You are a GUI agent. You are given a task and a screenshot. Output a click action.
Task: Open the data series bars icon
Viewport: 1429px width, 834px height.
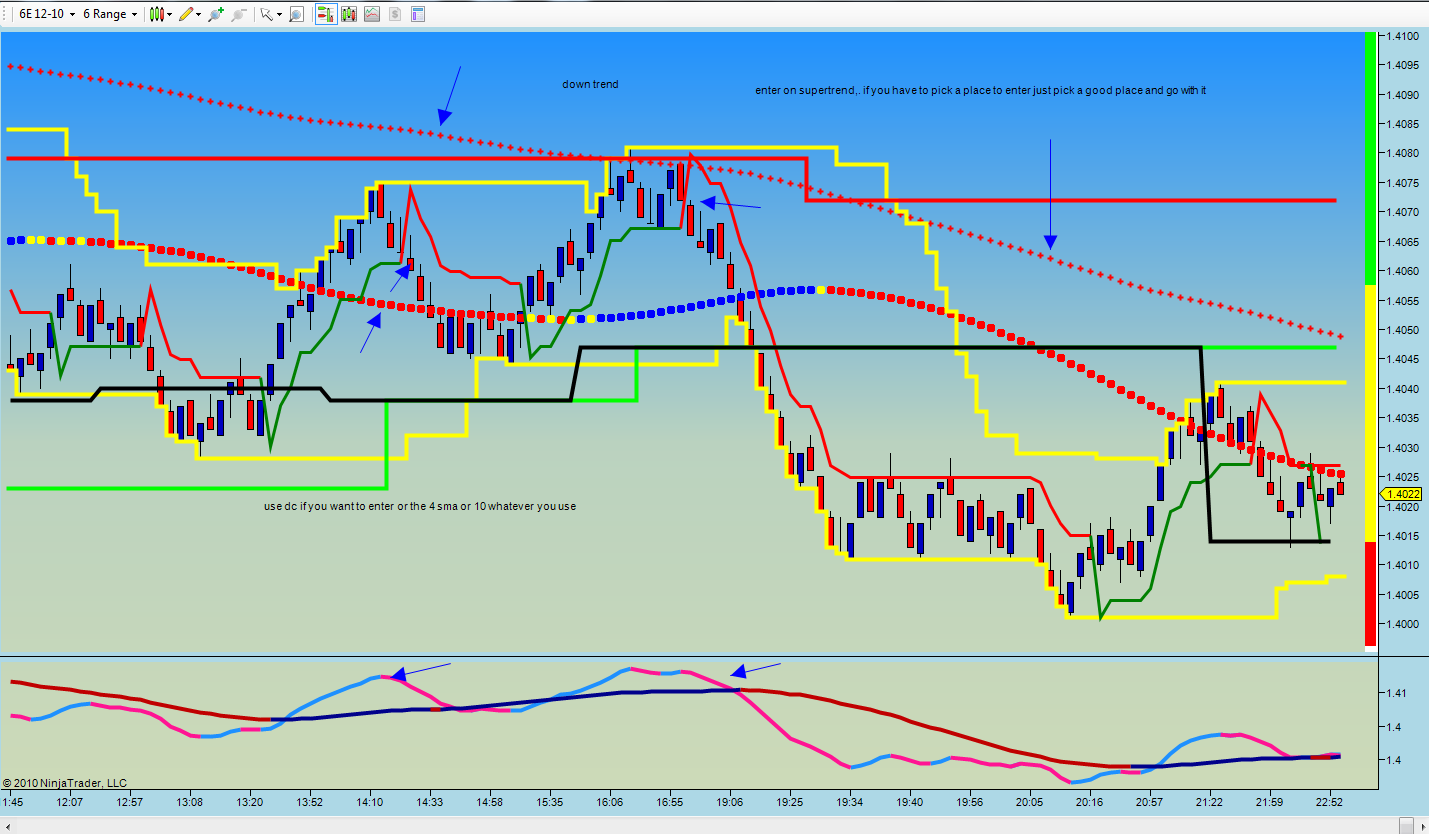pos(349,14)
